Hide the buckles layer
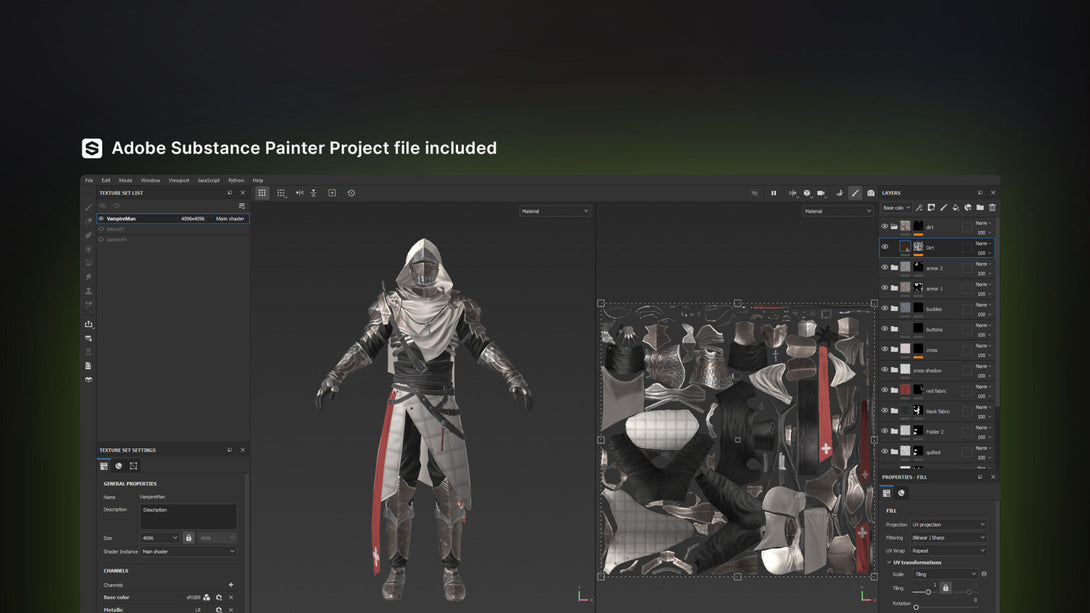Screen dimensions: 1090x613 coord(885,308)
